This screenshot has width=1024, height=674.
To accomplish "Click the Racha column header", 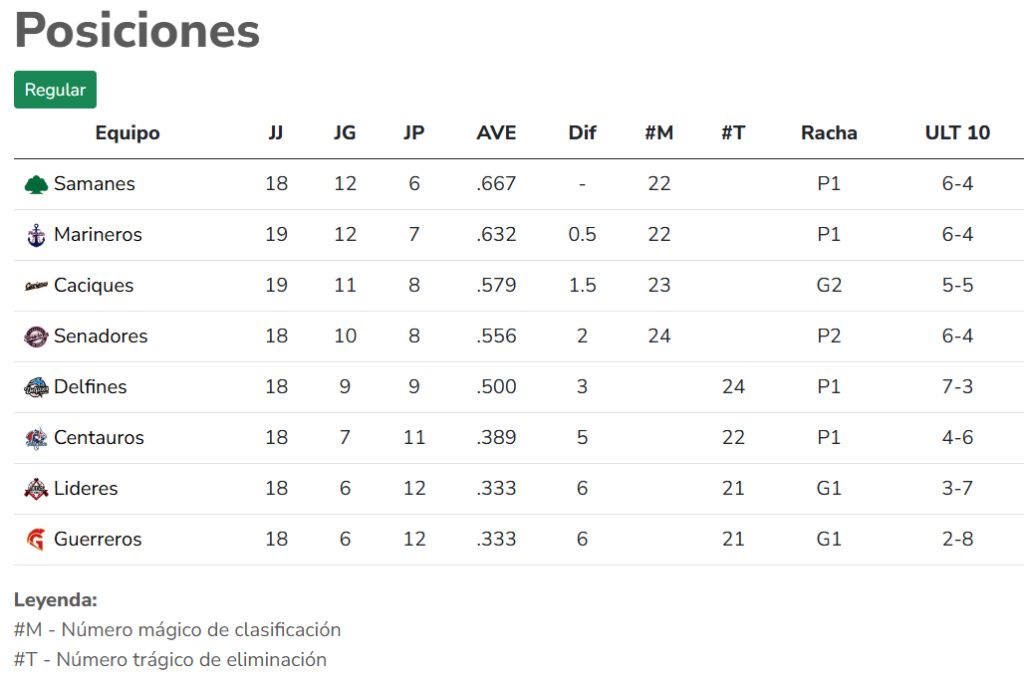I will (x=829, y=133).
